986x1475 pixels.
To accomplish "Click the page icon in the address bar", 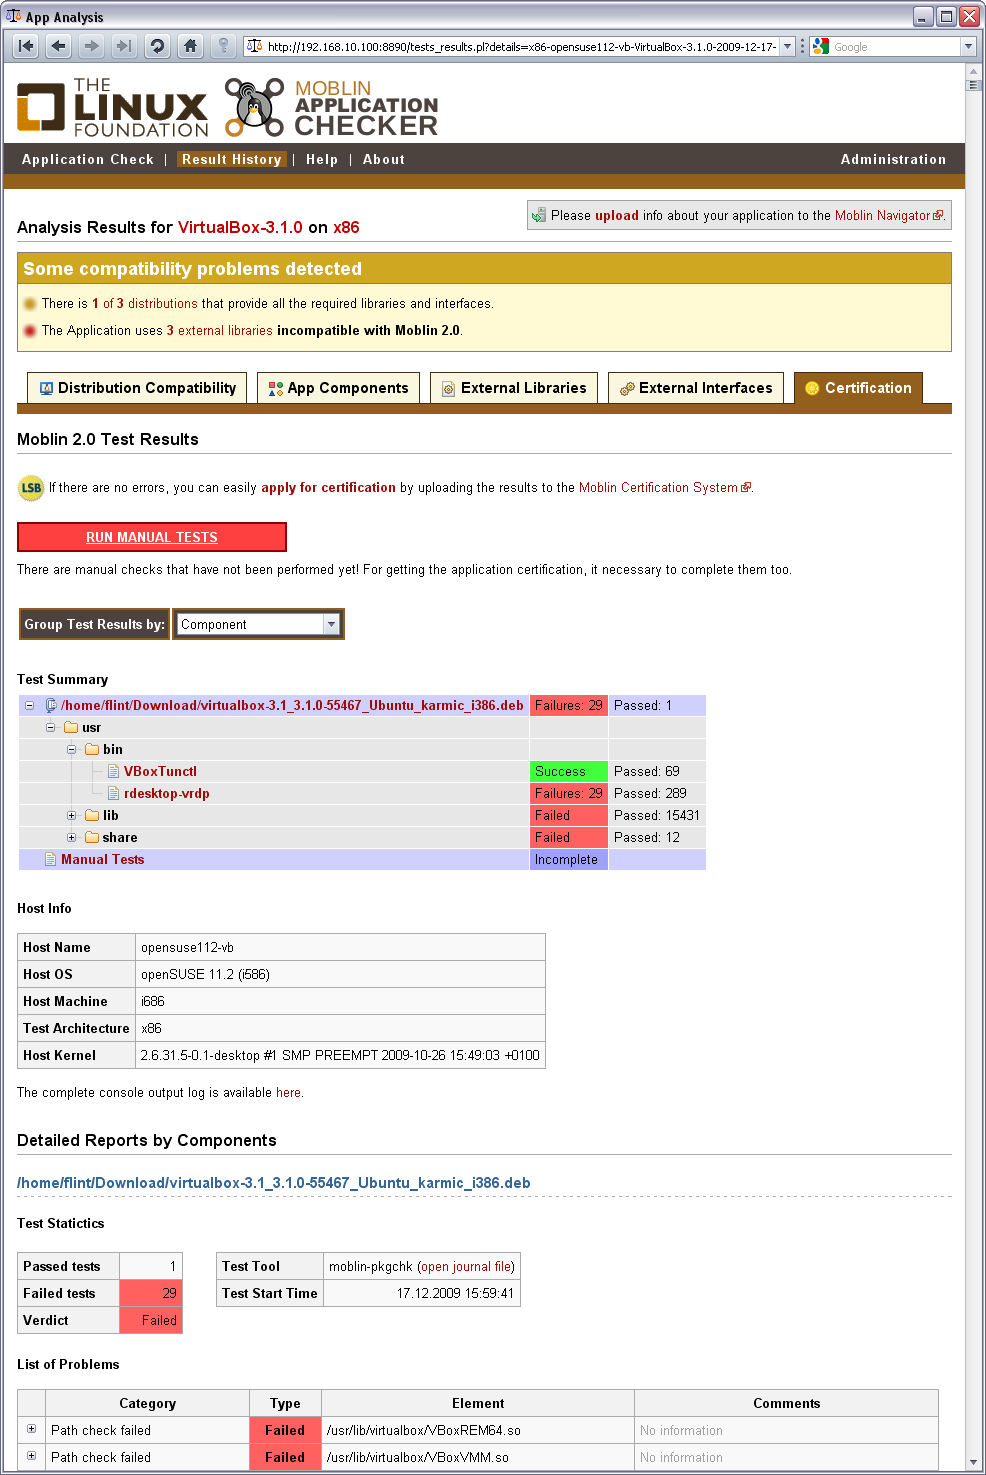I will [254, 46].
